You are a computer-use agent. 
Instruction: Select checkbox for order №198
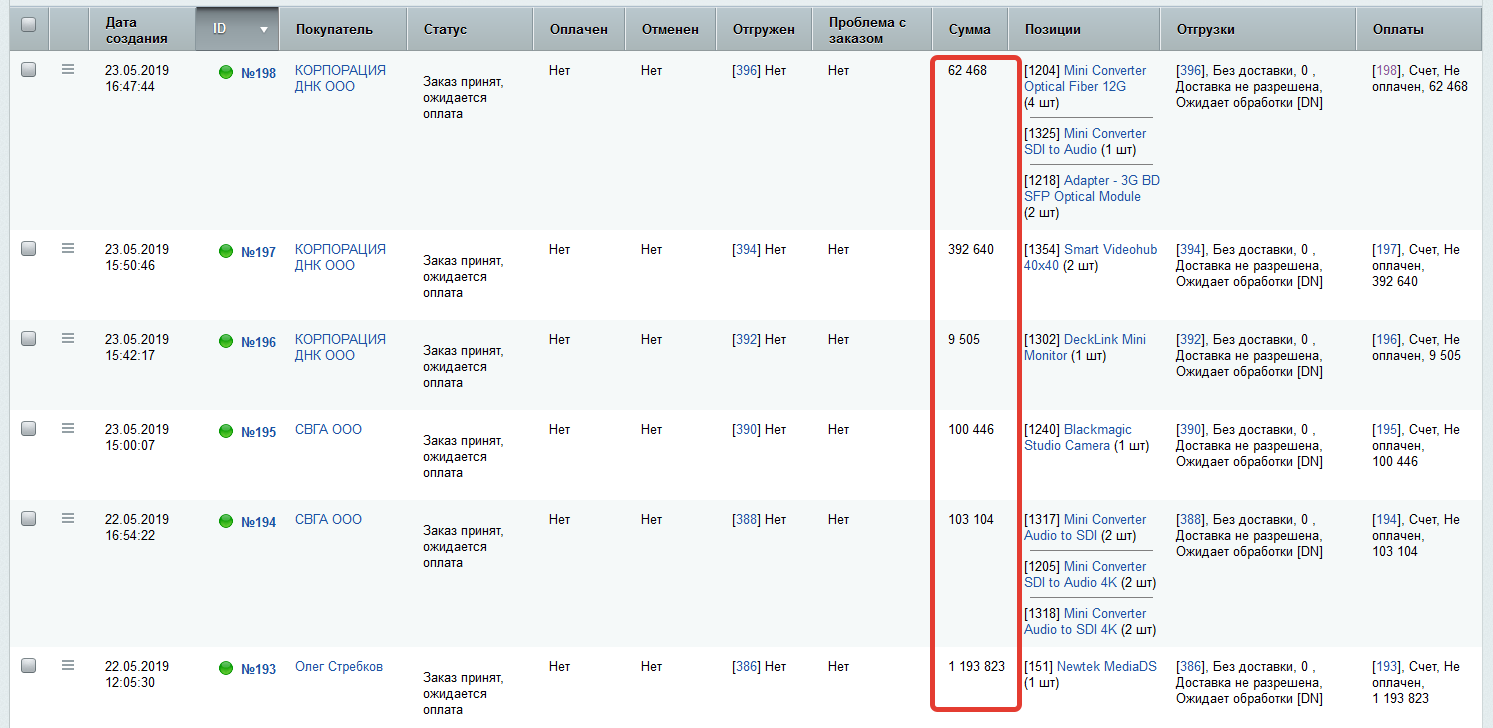click(x=28, y=70)
